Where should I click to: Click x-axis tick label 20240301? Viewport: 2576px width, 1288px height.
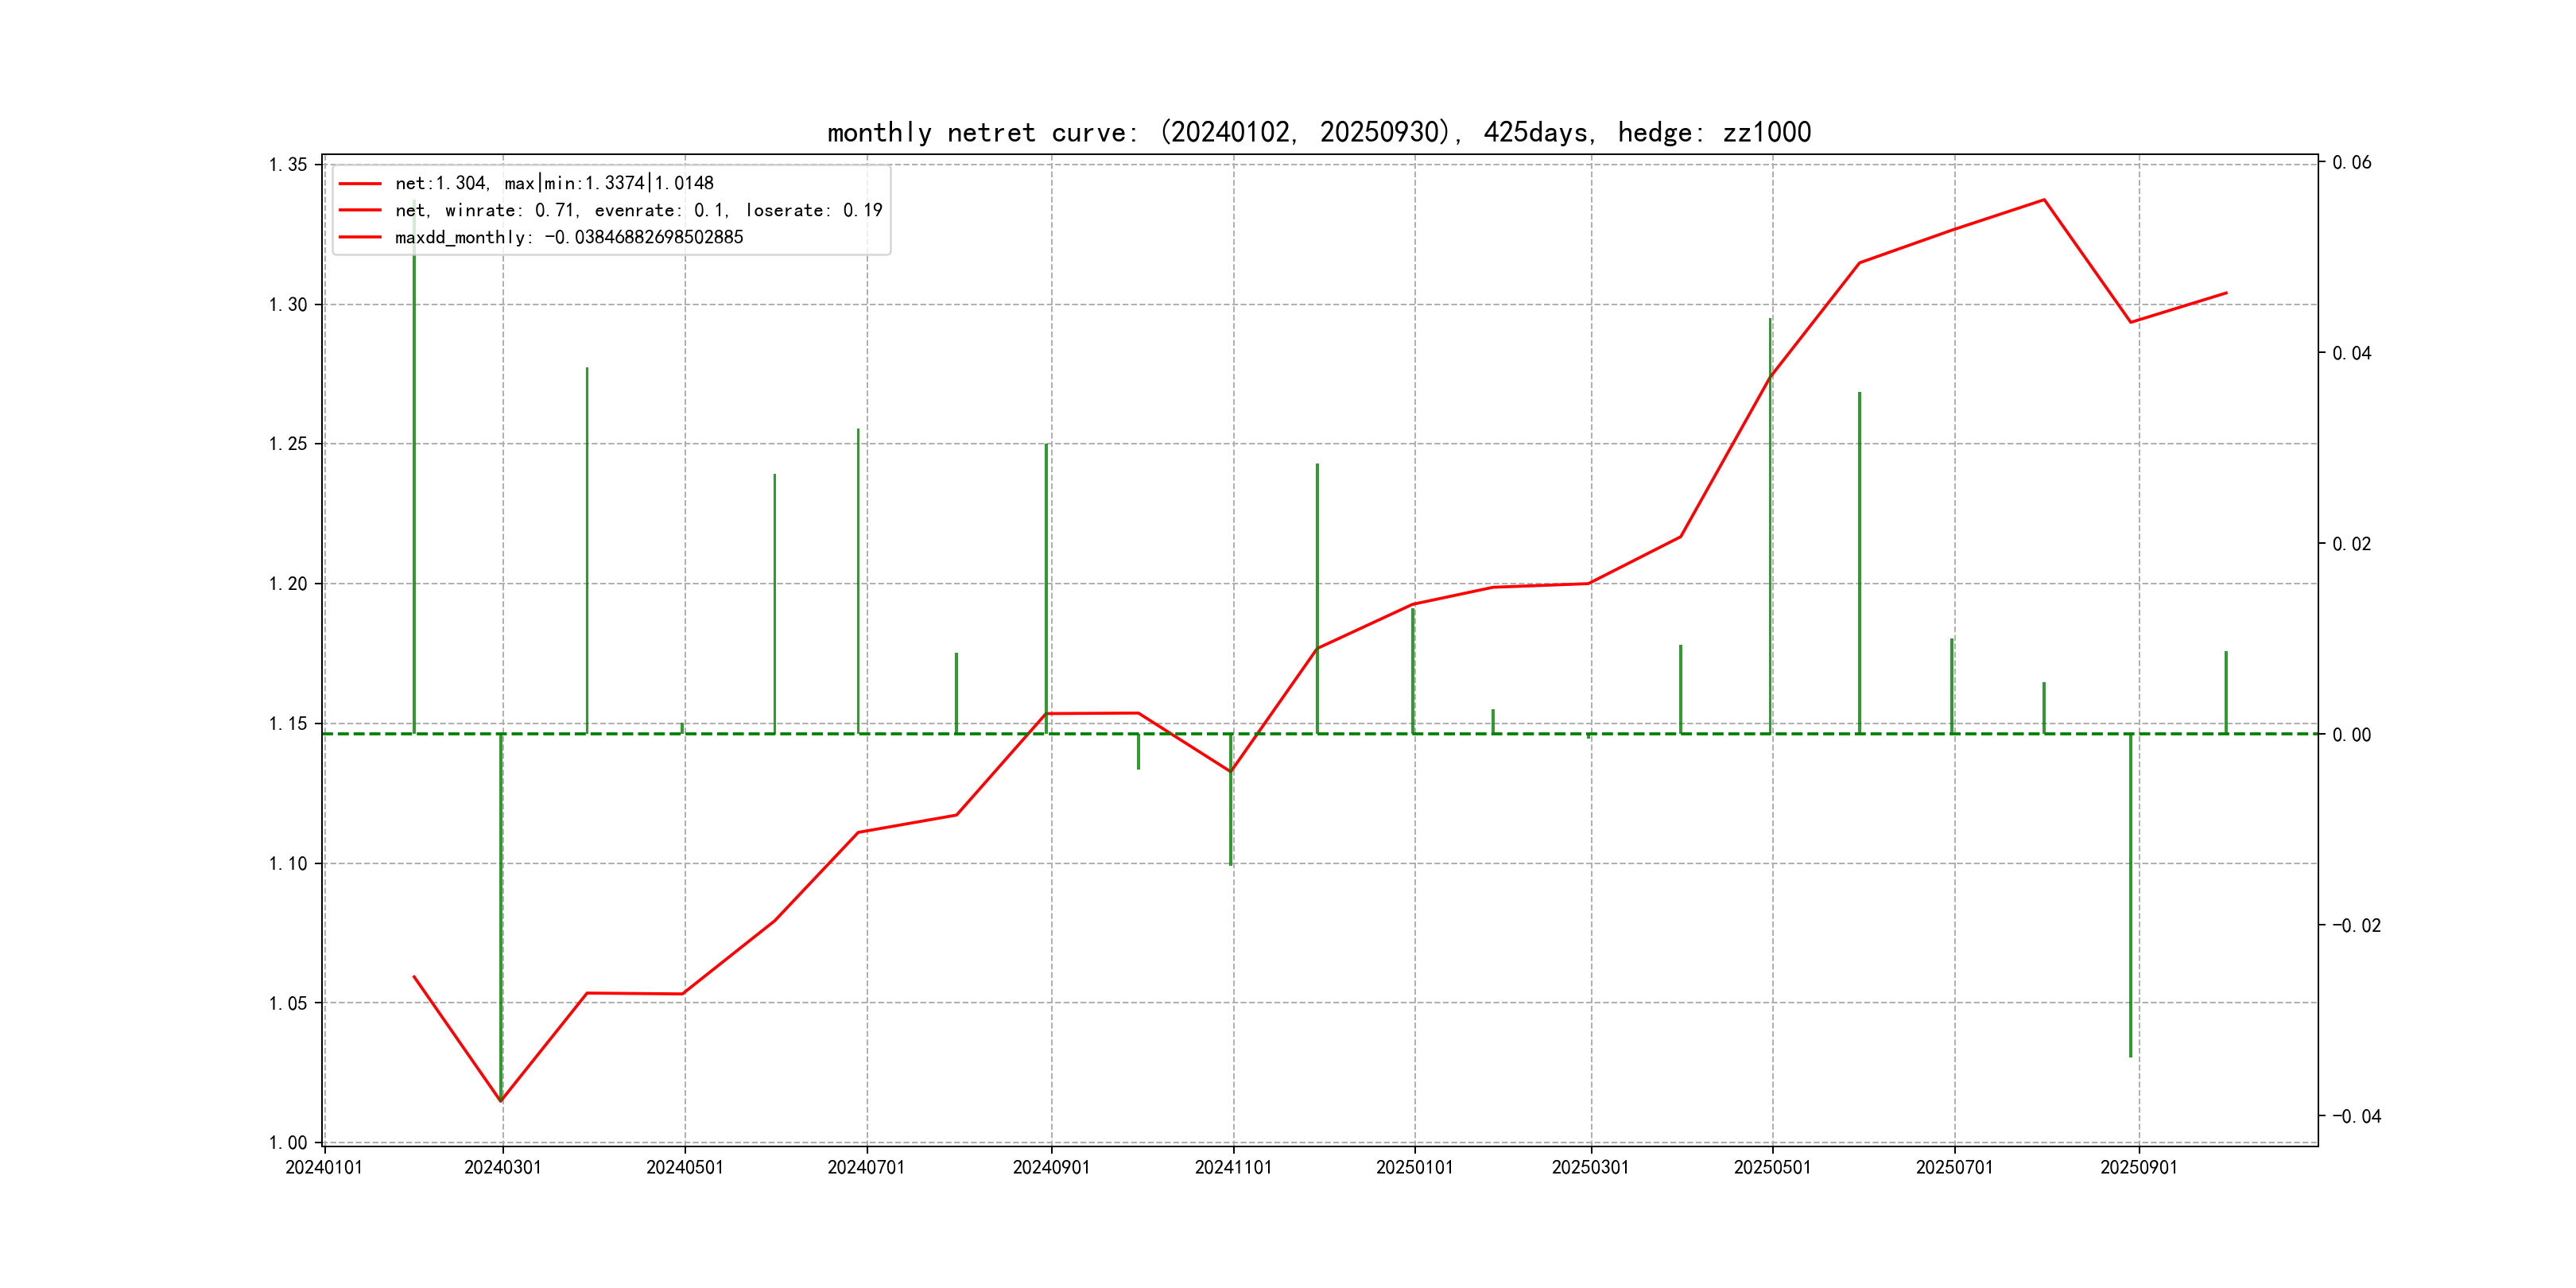502,1167
